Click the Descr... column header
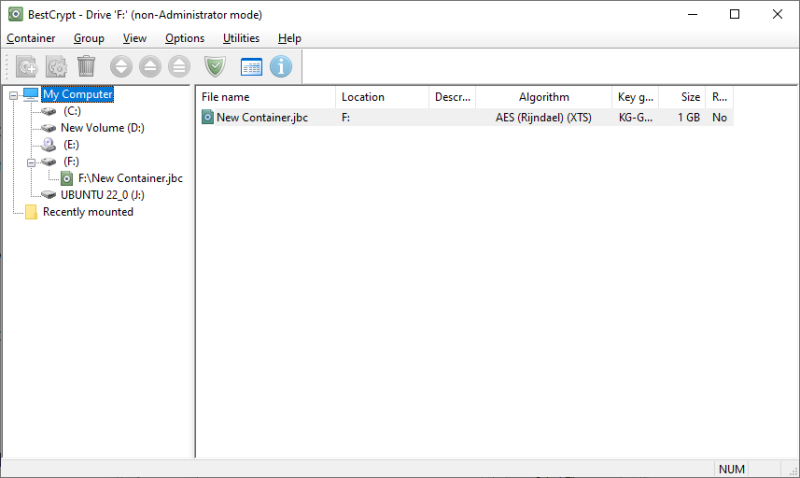The height and width of the screenshot is (478, 800). [x=452, y=97]
